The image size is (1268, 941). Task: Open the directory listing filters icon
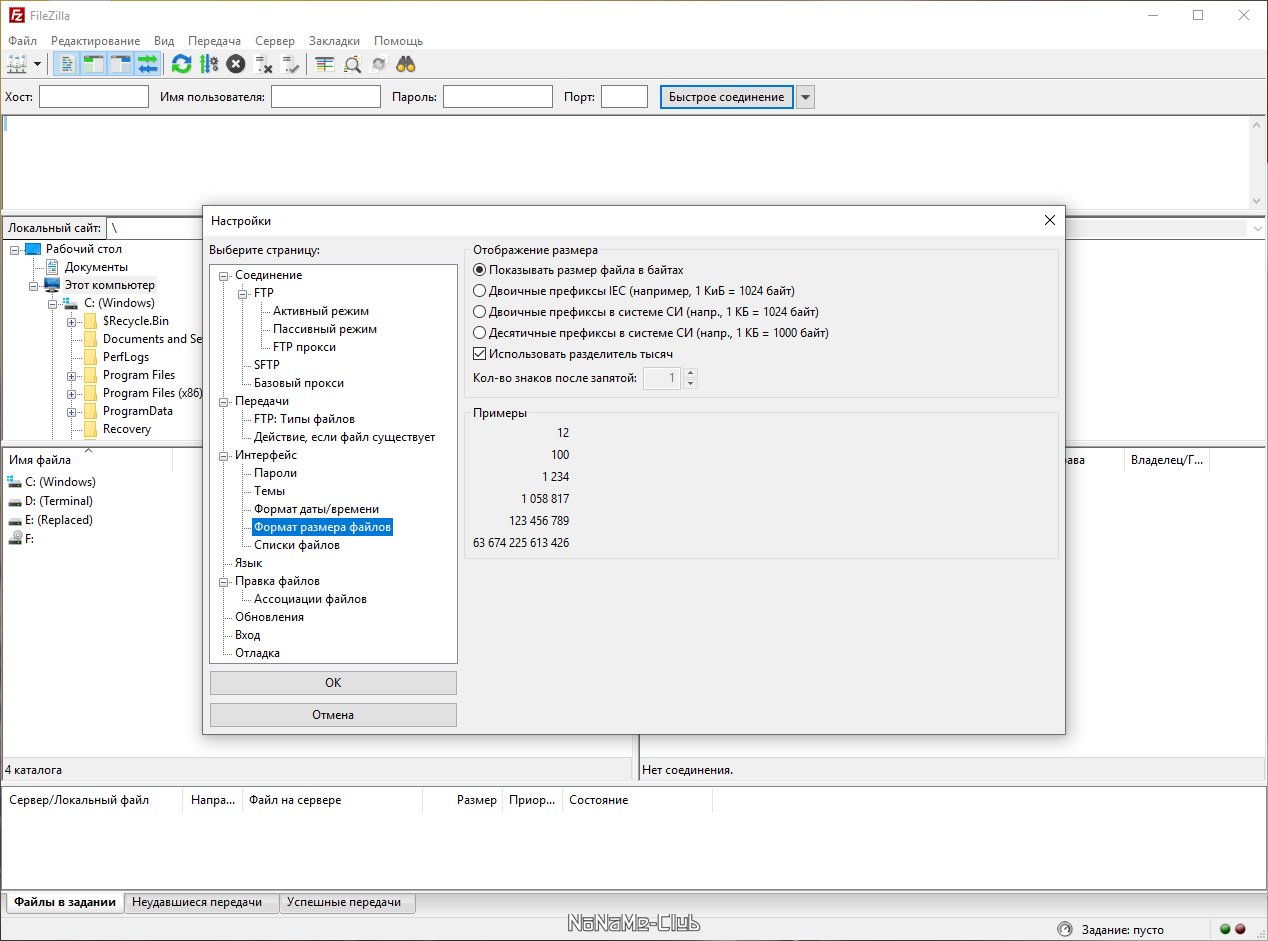(x=324, y=64)
